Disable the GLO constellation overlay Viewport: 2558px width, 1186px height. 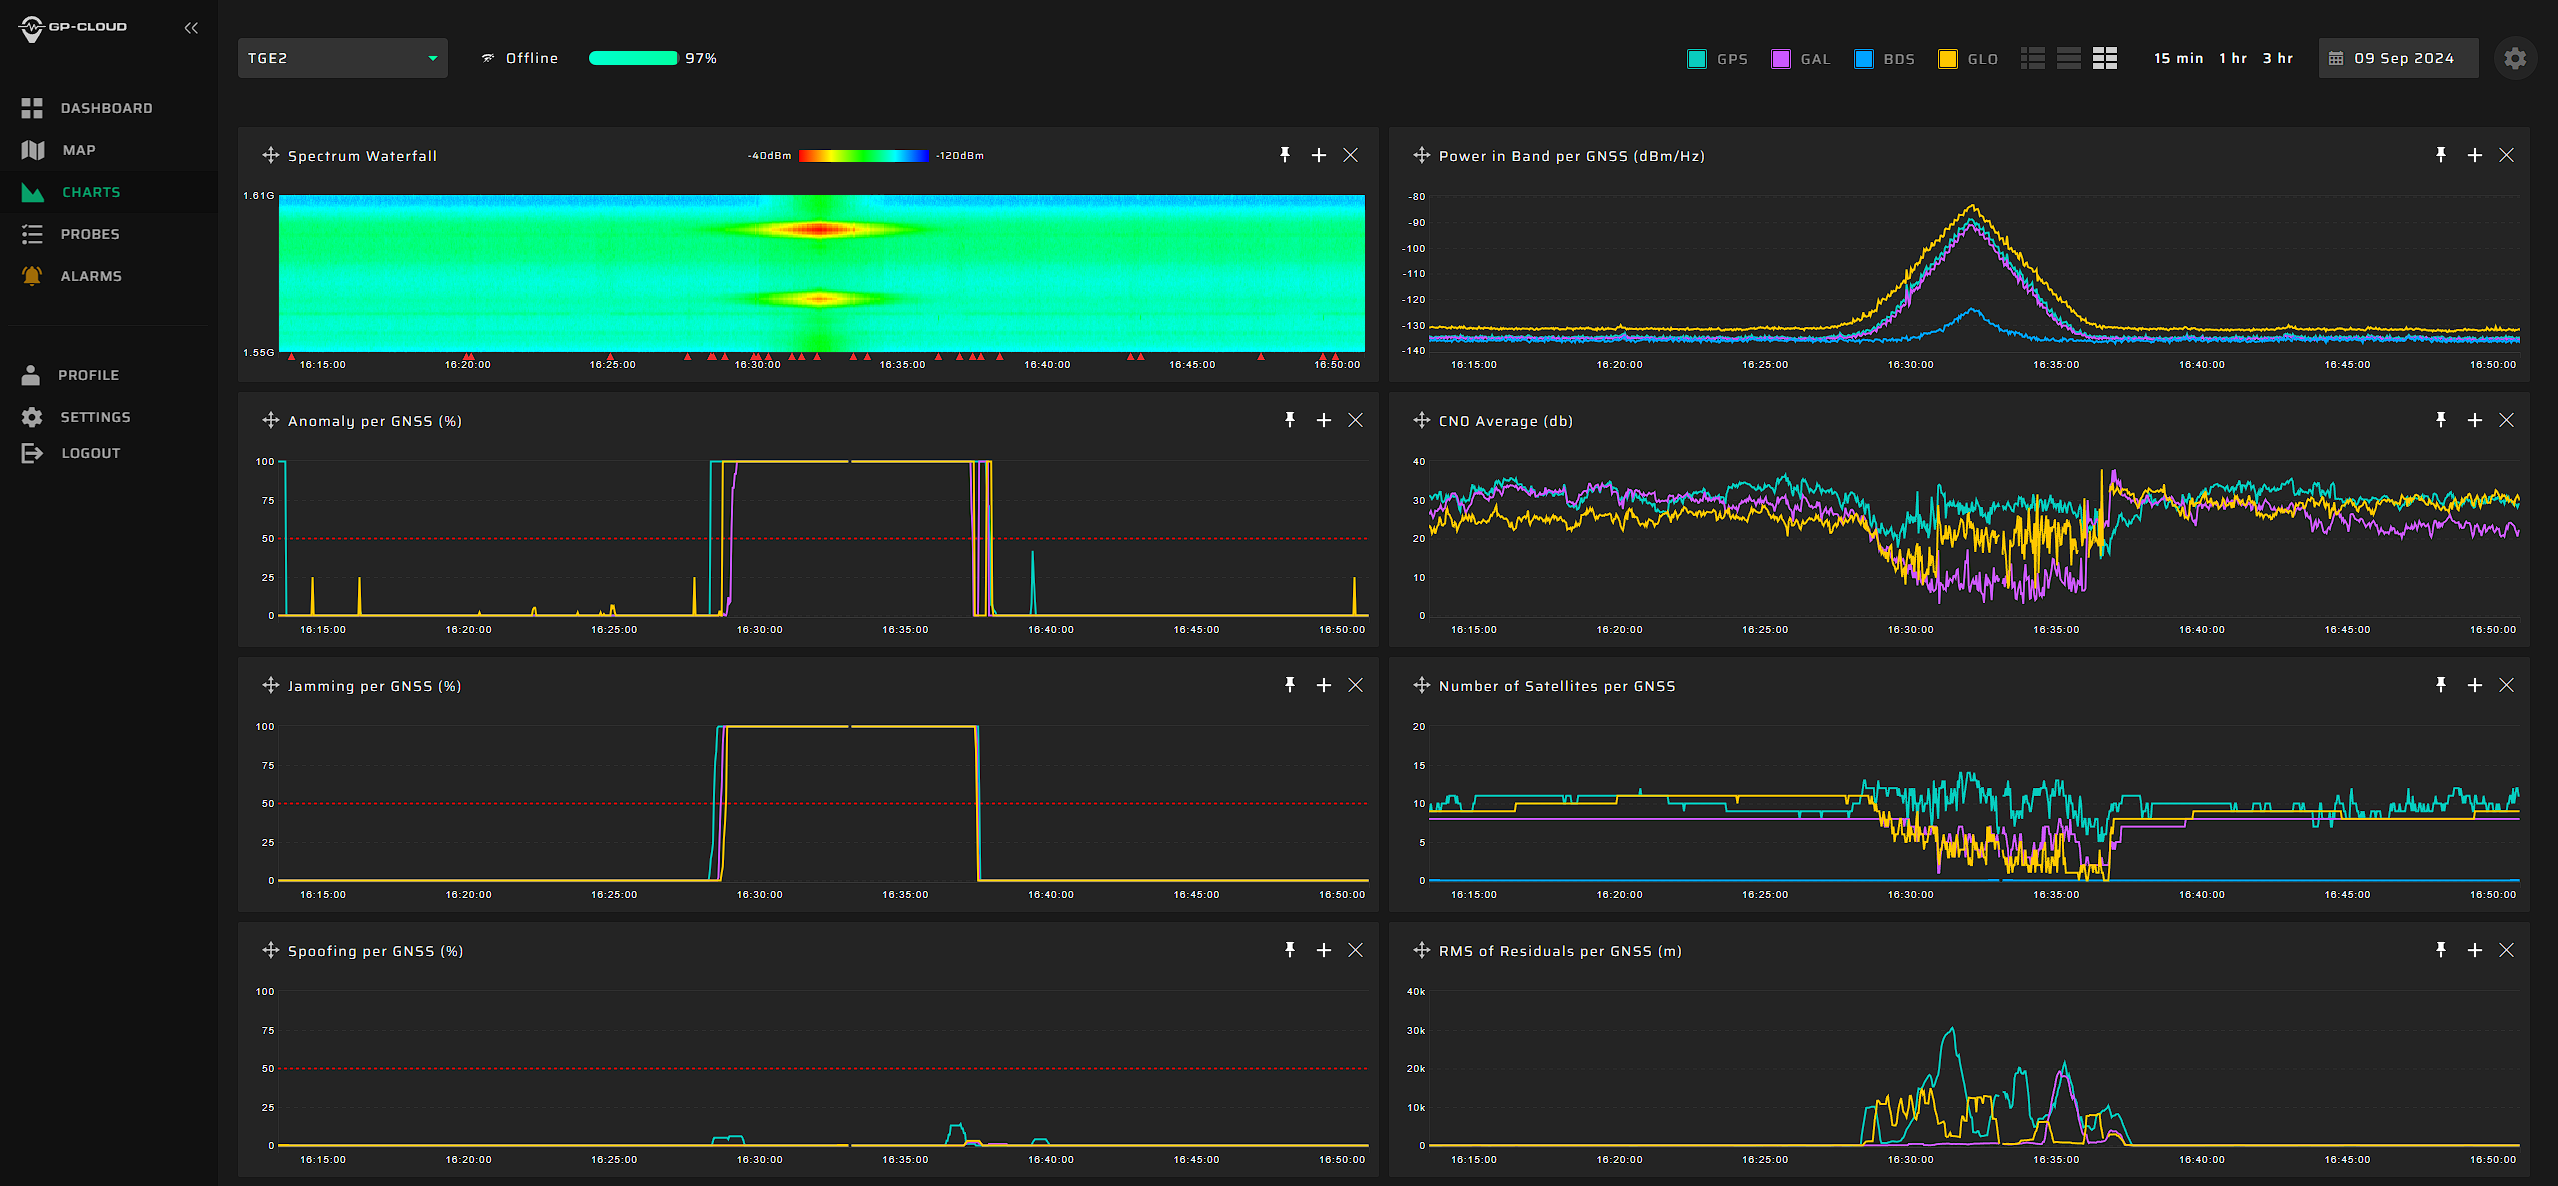1946,58
